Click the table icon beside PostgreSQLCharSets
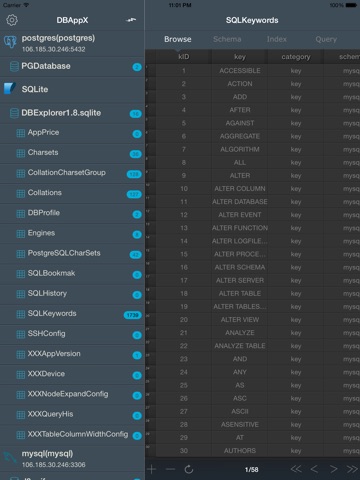The image size is (360, 480). coord(21,254)
